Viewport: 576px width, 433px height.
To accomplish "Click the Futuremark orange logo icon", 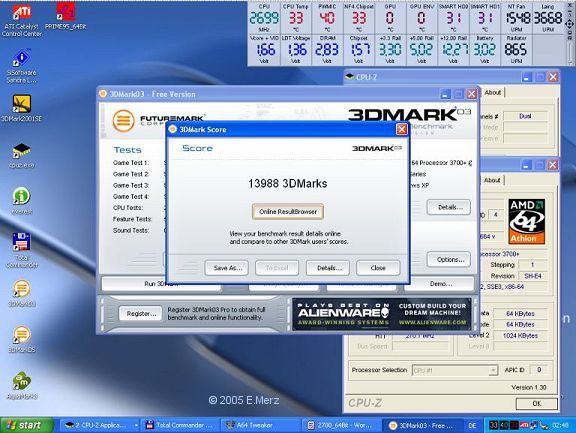I will (x=123, y=120).
